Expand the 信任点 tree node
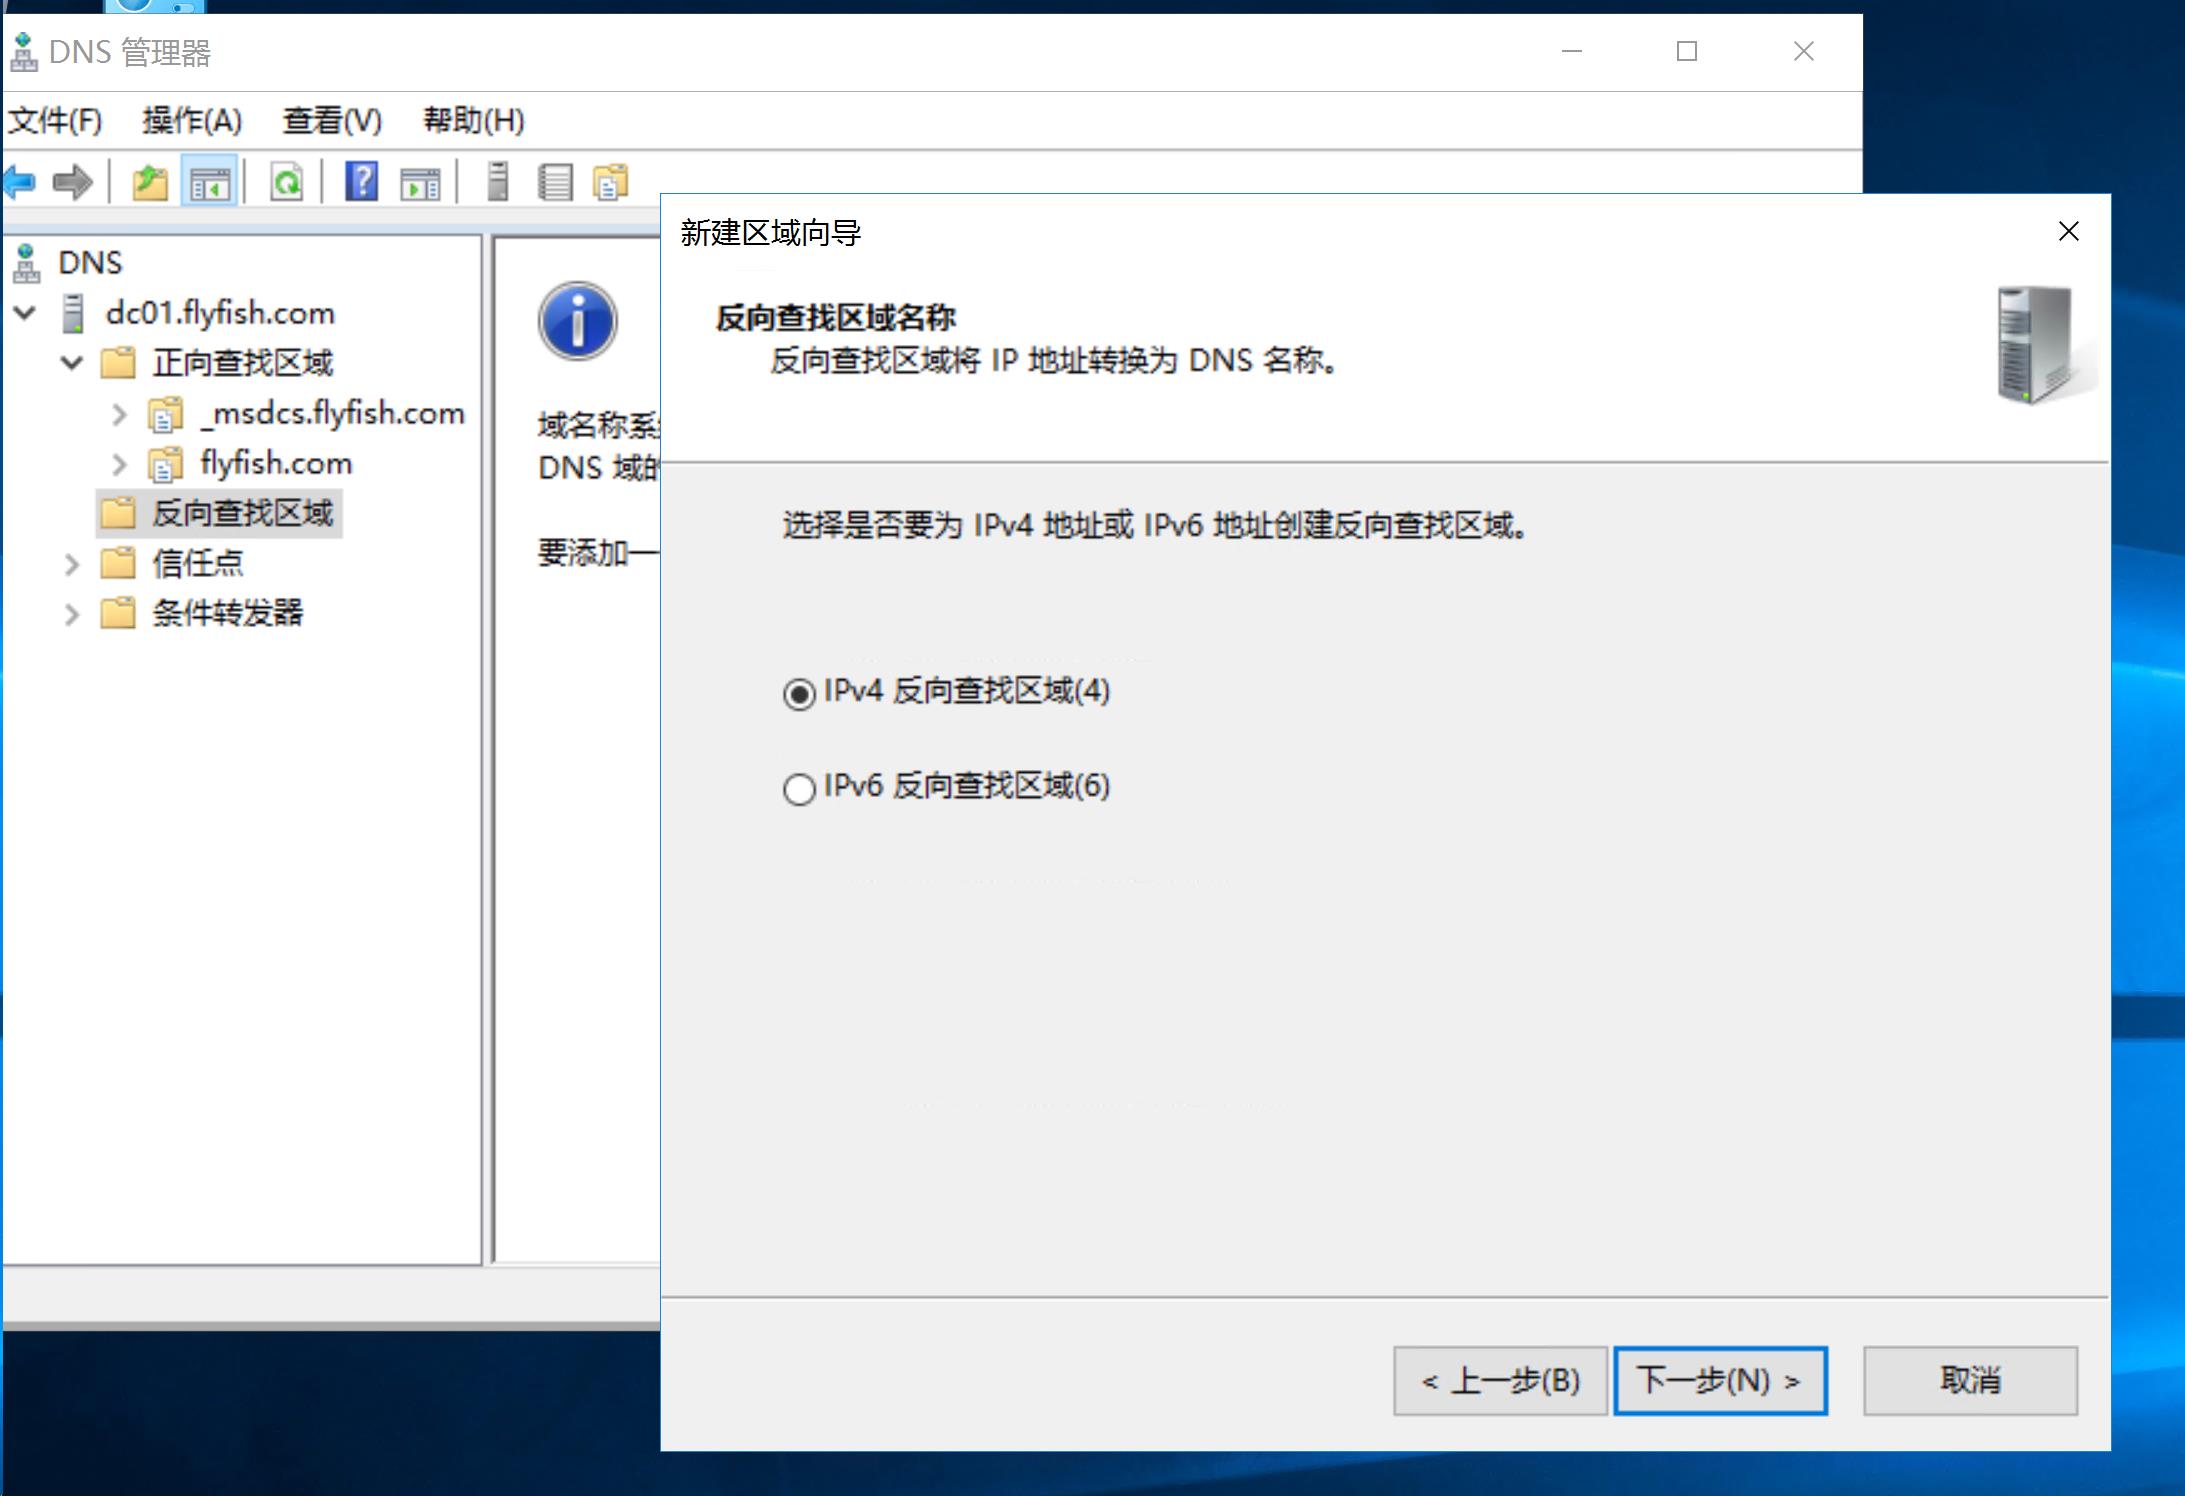2185x1496 pixels. coord(72,564)
